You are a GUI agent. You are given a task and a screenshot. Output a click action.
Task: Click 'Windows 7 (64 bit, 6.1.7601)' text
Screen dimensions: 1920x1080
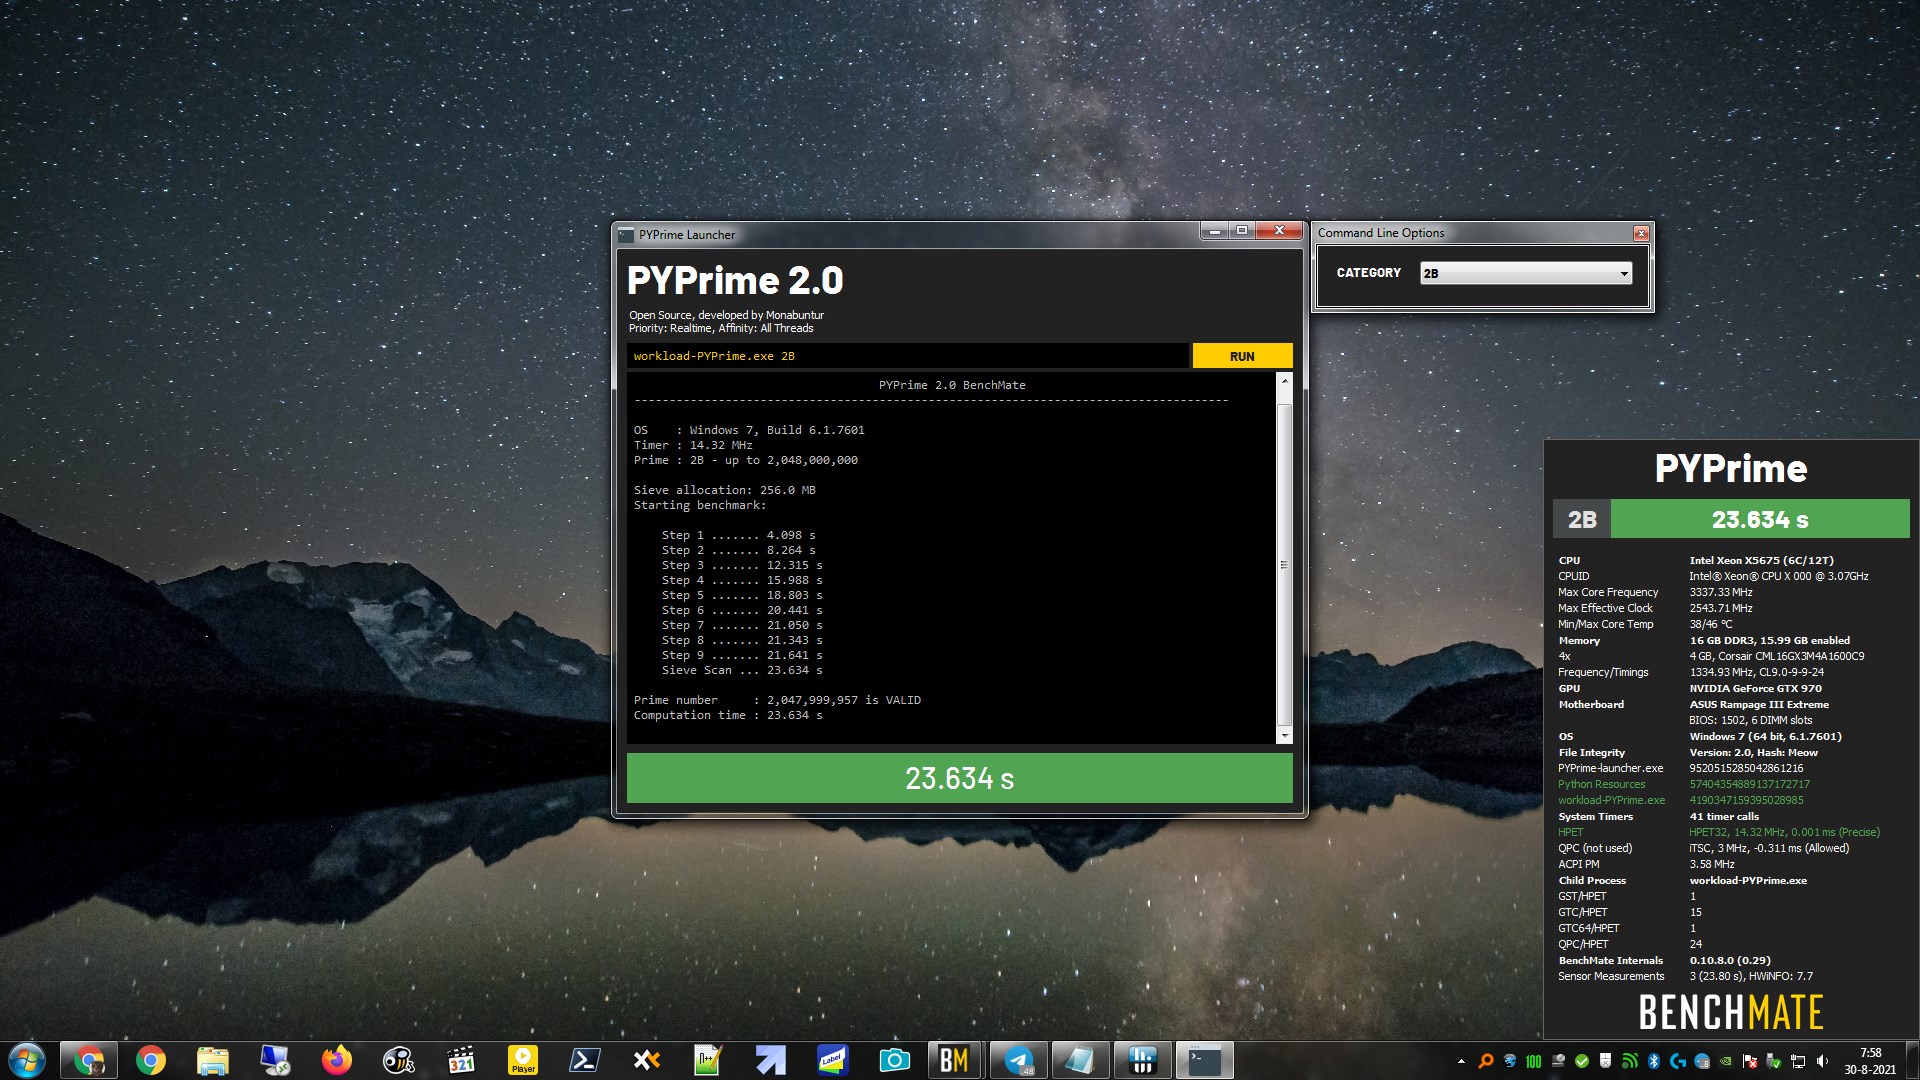click(x=1765, y=736)
